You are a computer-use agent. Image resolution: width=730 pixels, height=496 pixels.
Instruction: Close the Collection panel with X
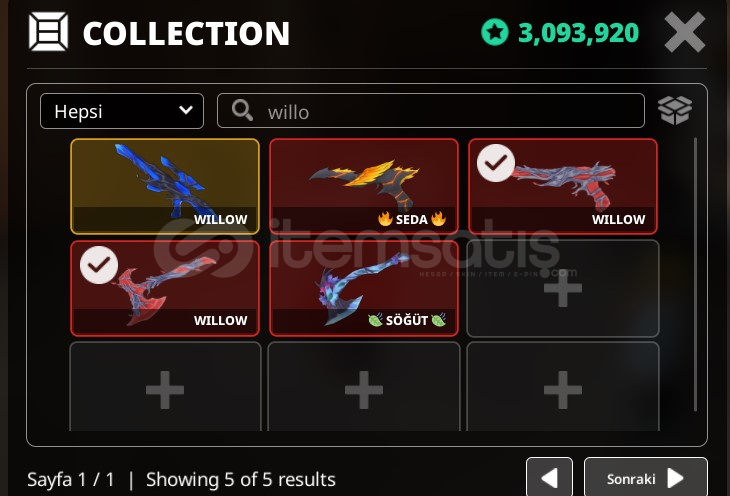pyautogui.click(x=684, y=32)
